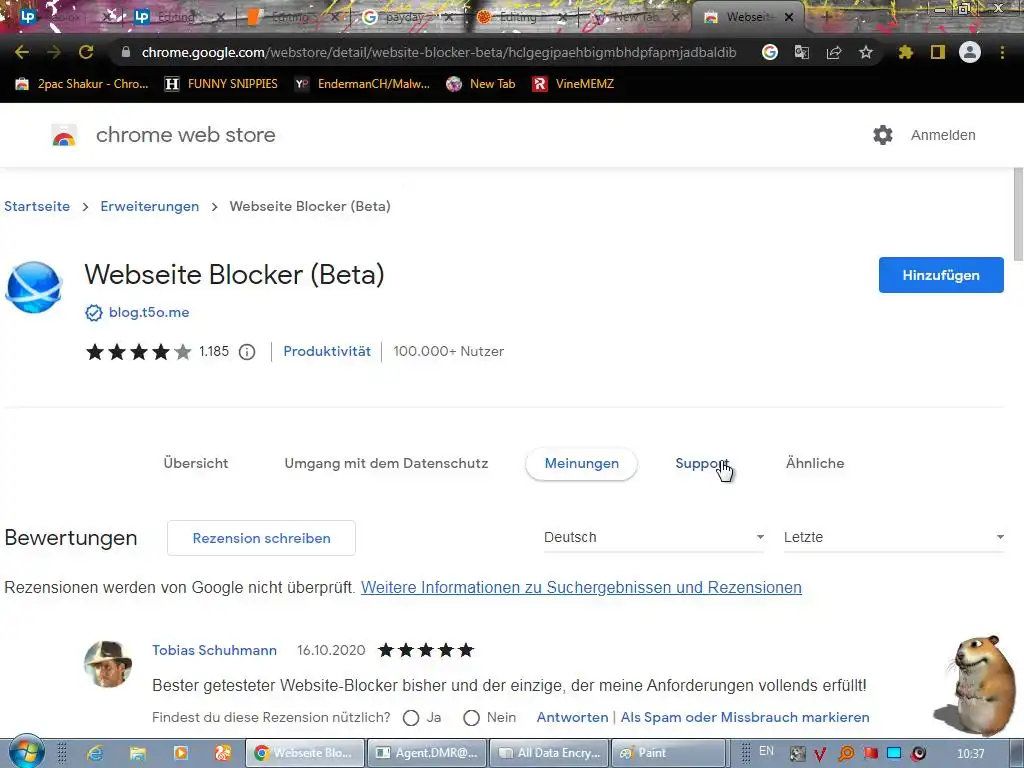Click Antworten on the review

(573, 717)
